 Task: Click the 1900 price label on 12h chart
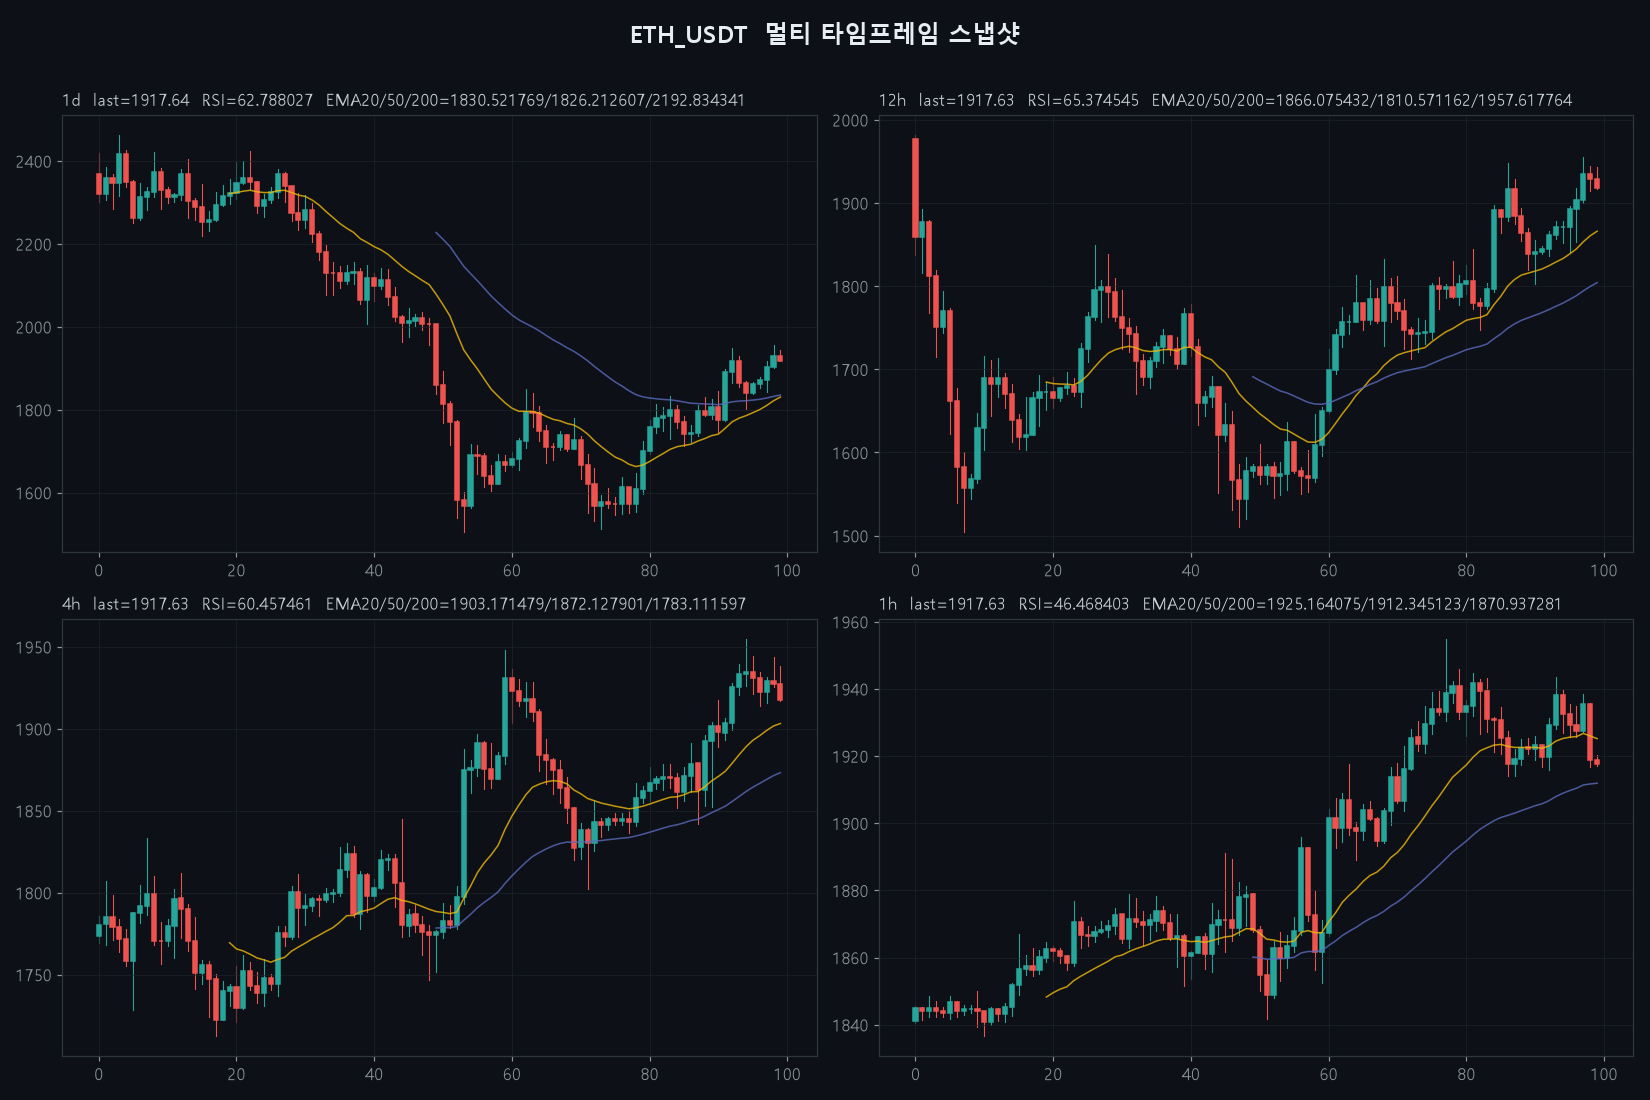click(850, 204)
